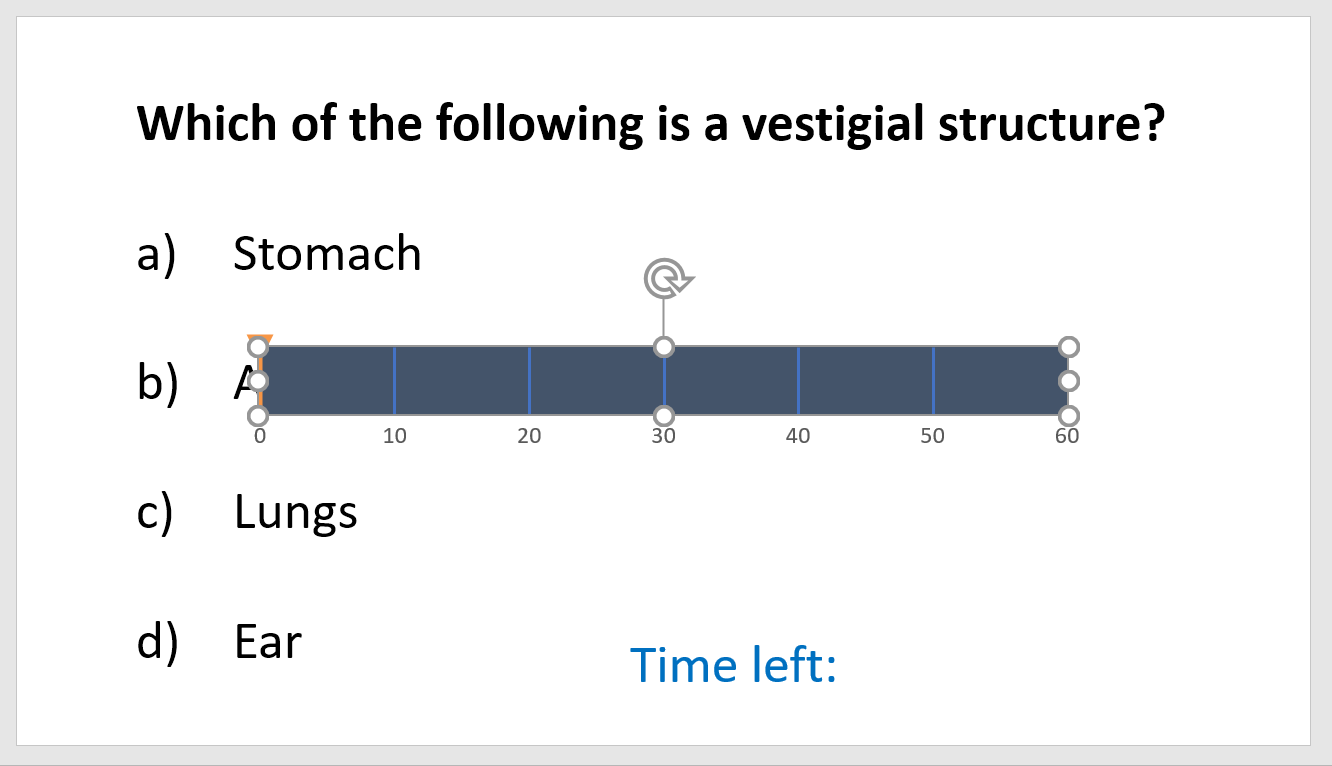1332x766 pixels.
Task: Click the Ear answer option
Action: tap(268, 642)
